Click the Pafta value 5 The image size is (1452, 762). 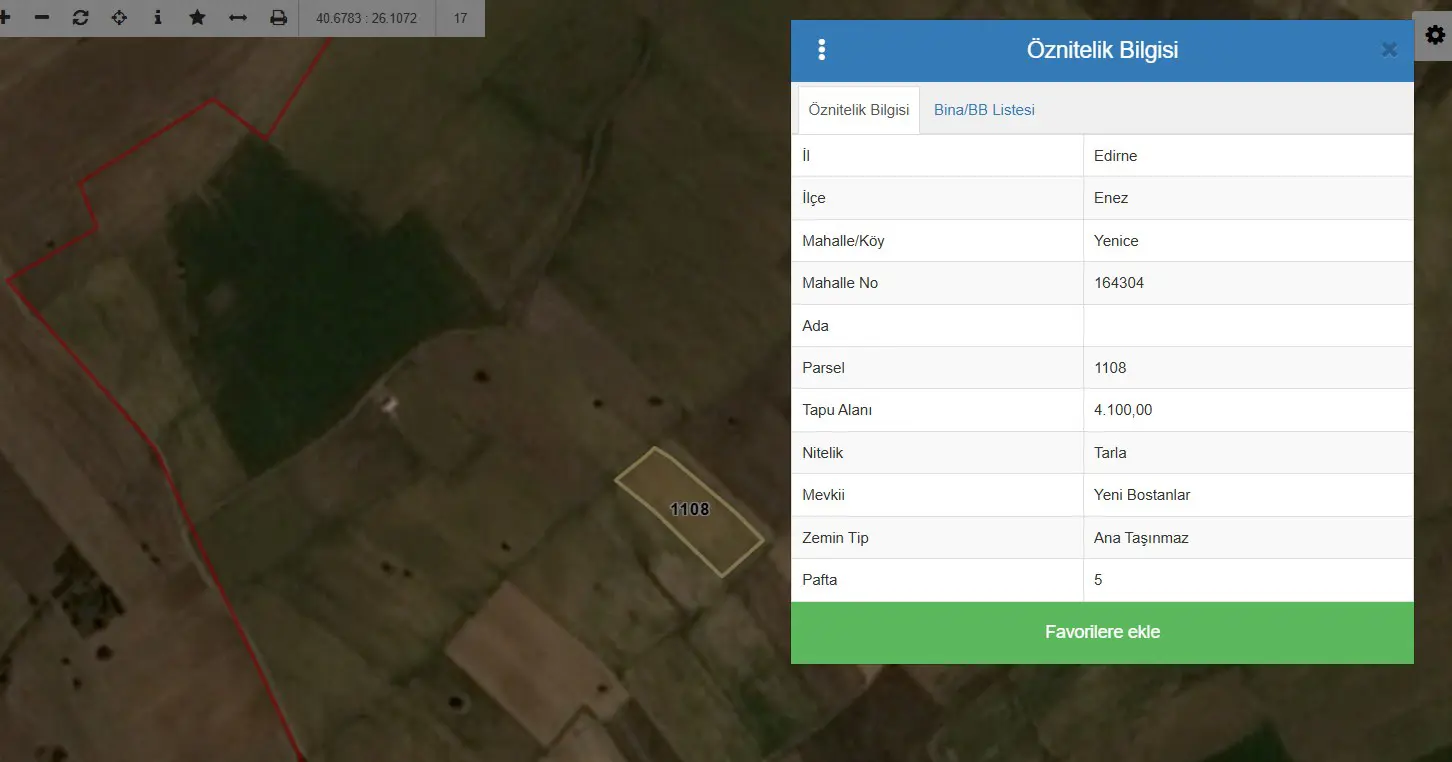pos(1098,580)
